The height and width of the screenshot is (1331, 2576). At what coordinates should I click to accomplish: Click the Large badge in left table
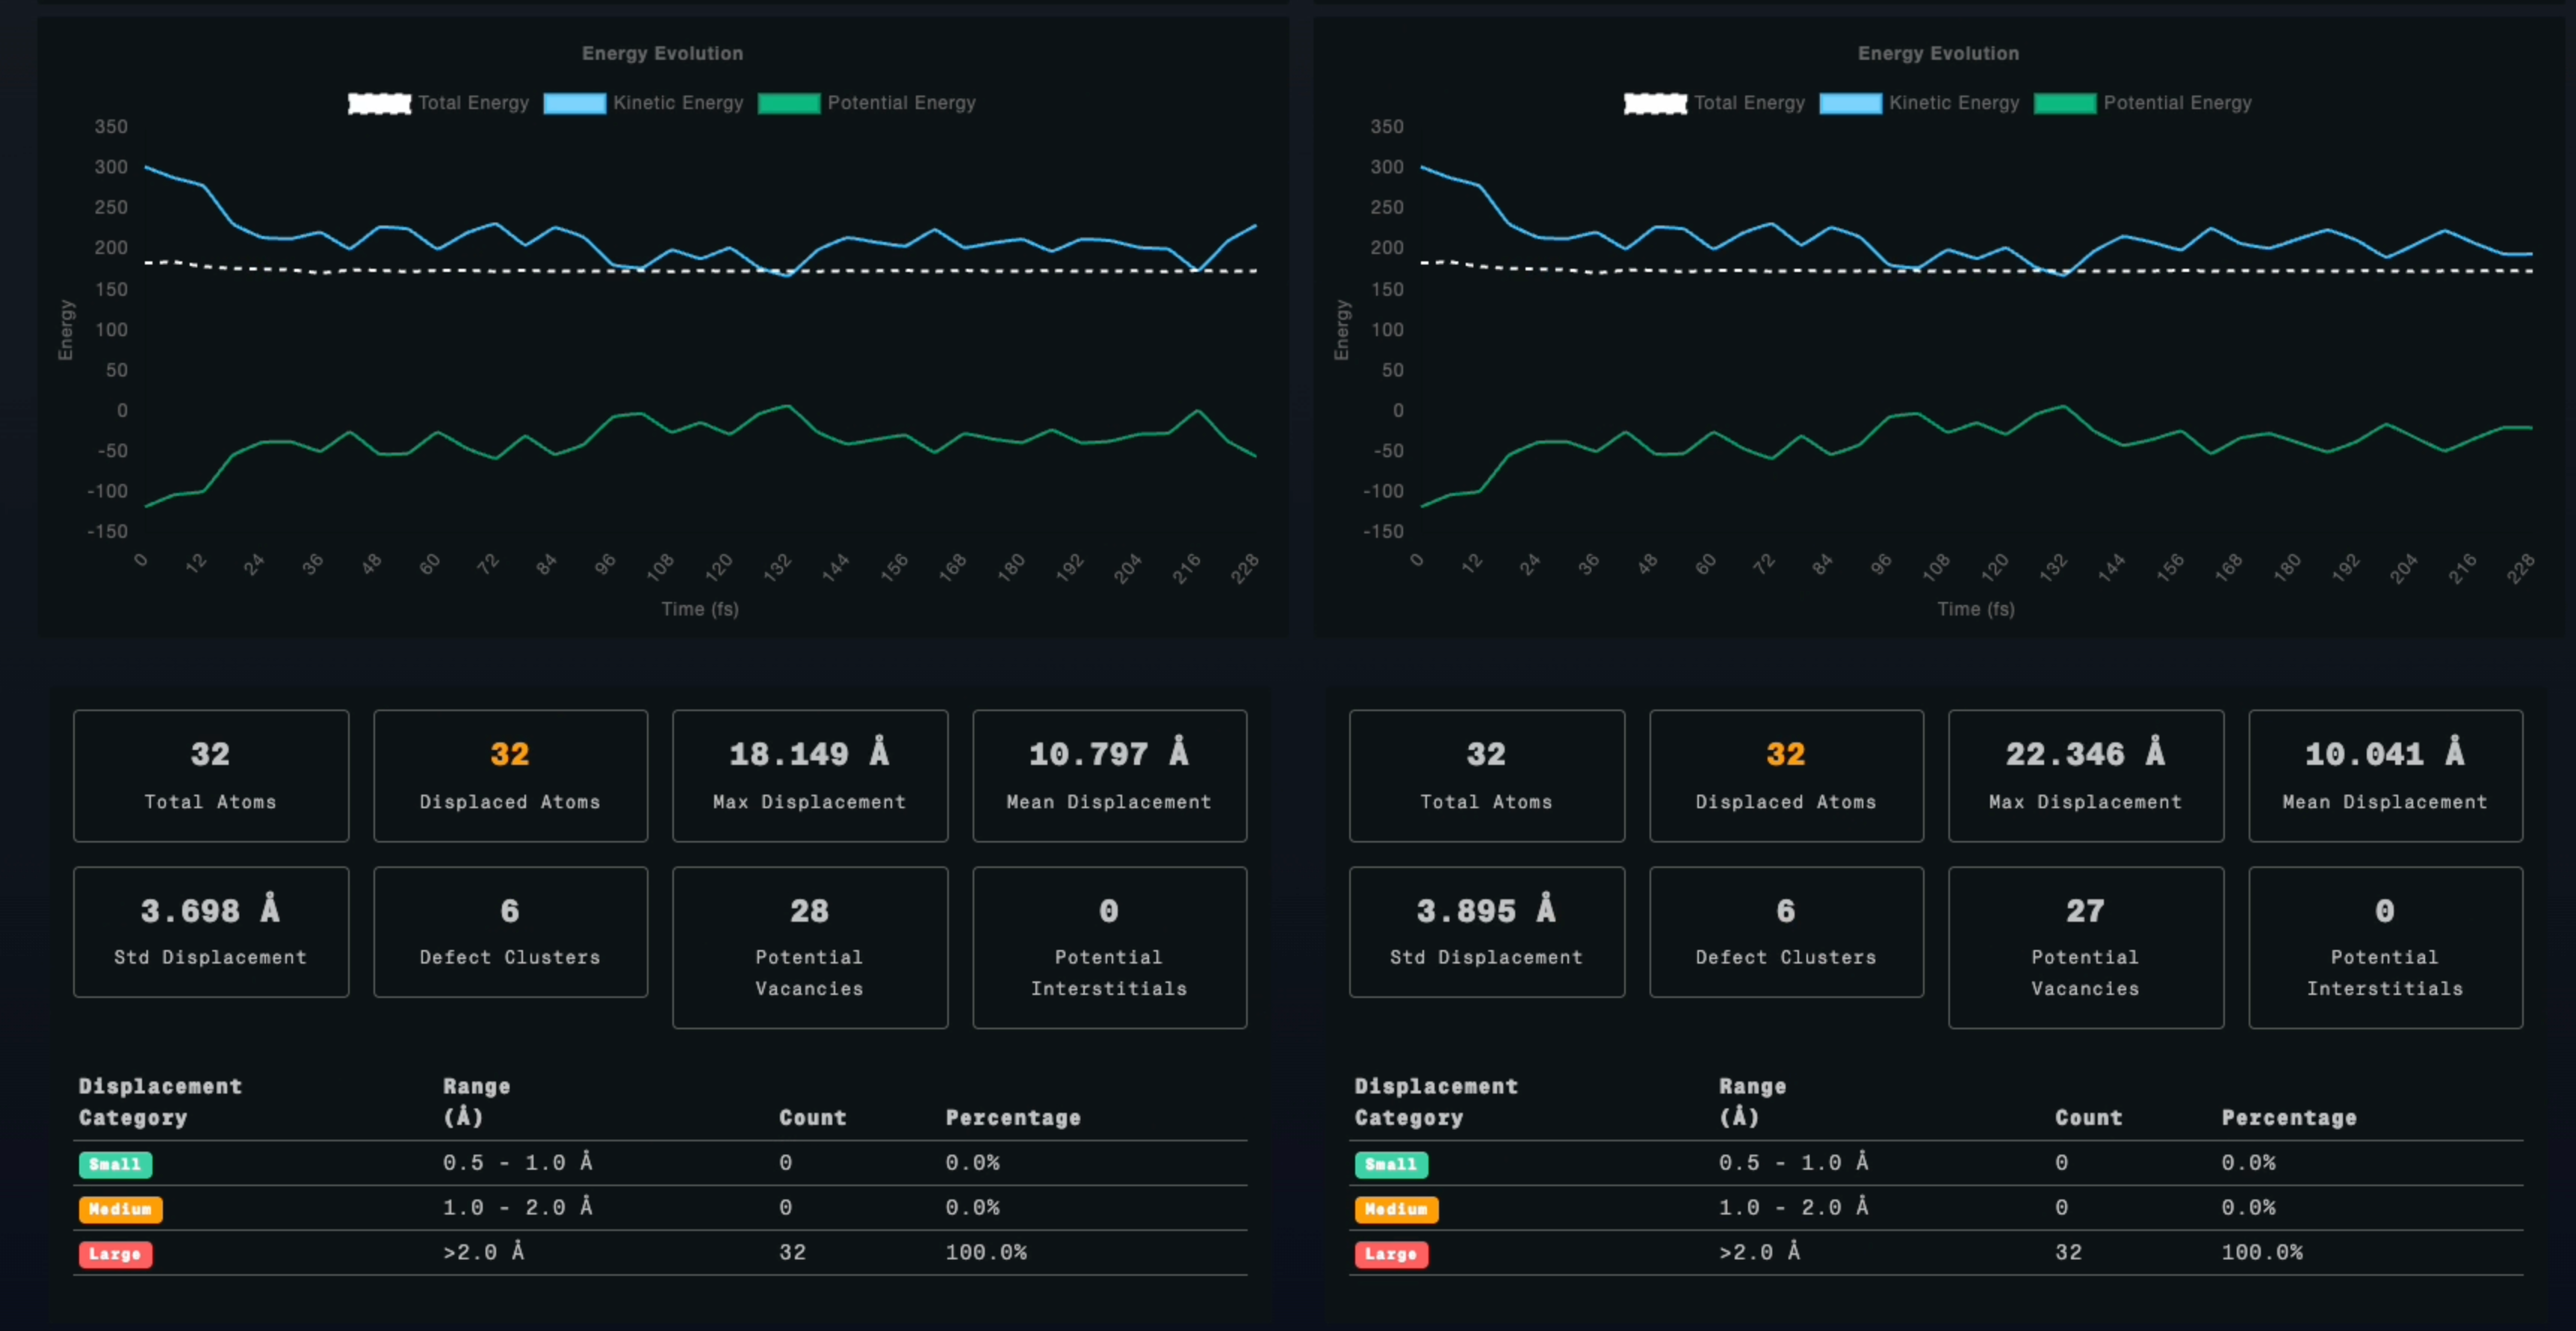pyautogui.click(x=115, y=1254)
